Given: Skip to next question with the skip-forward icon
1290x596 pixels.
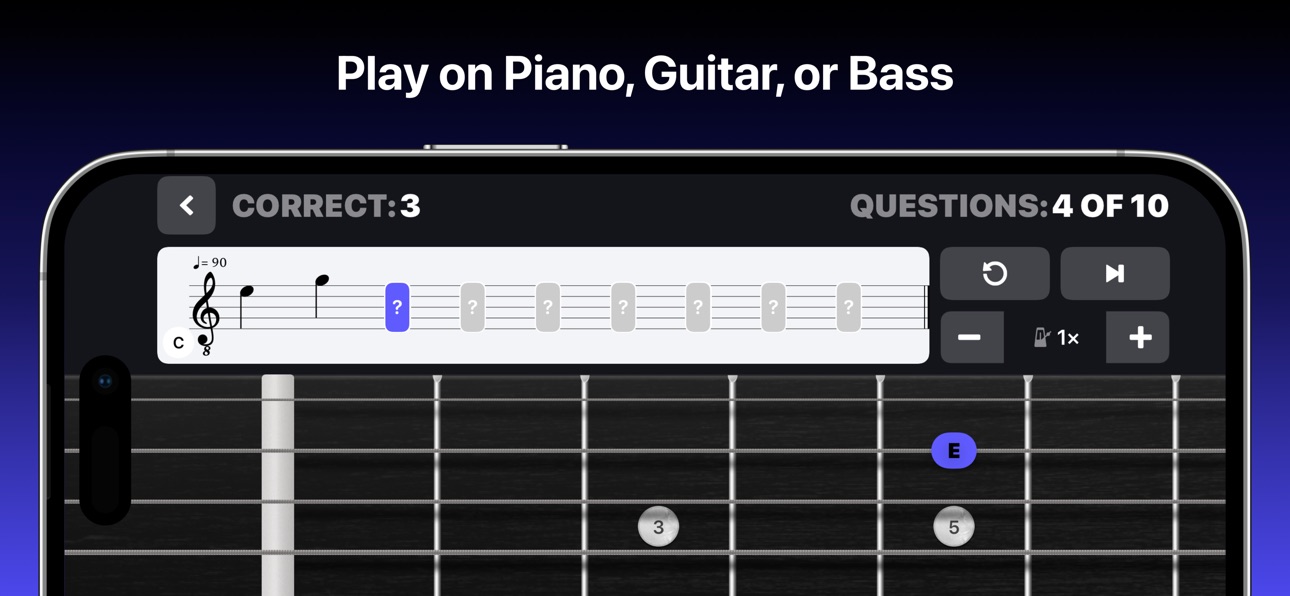Looking at the screenshot, I should (1114, 273).
